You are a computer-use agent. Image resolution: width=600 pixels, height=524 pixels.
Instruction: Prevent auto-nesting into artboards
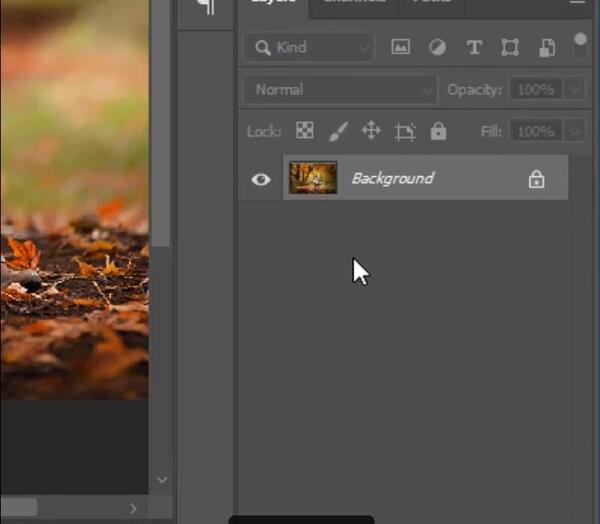[x=405, y=132]
